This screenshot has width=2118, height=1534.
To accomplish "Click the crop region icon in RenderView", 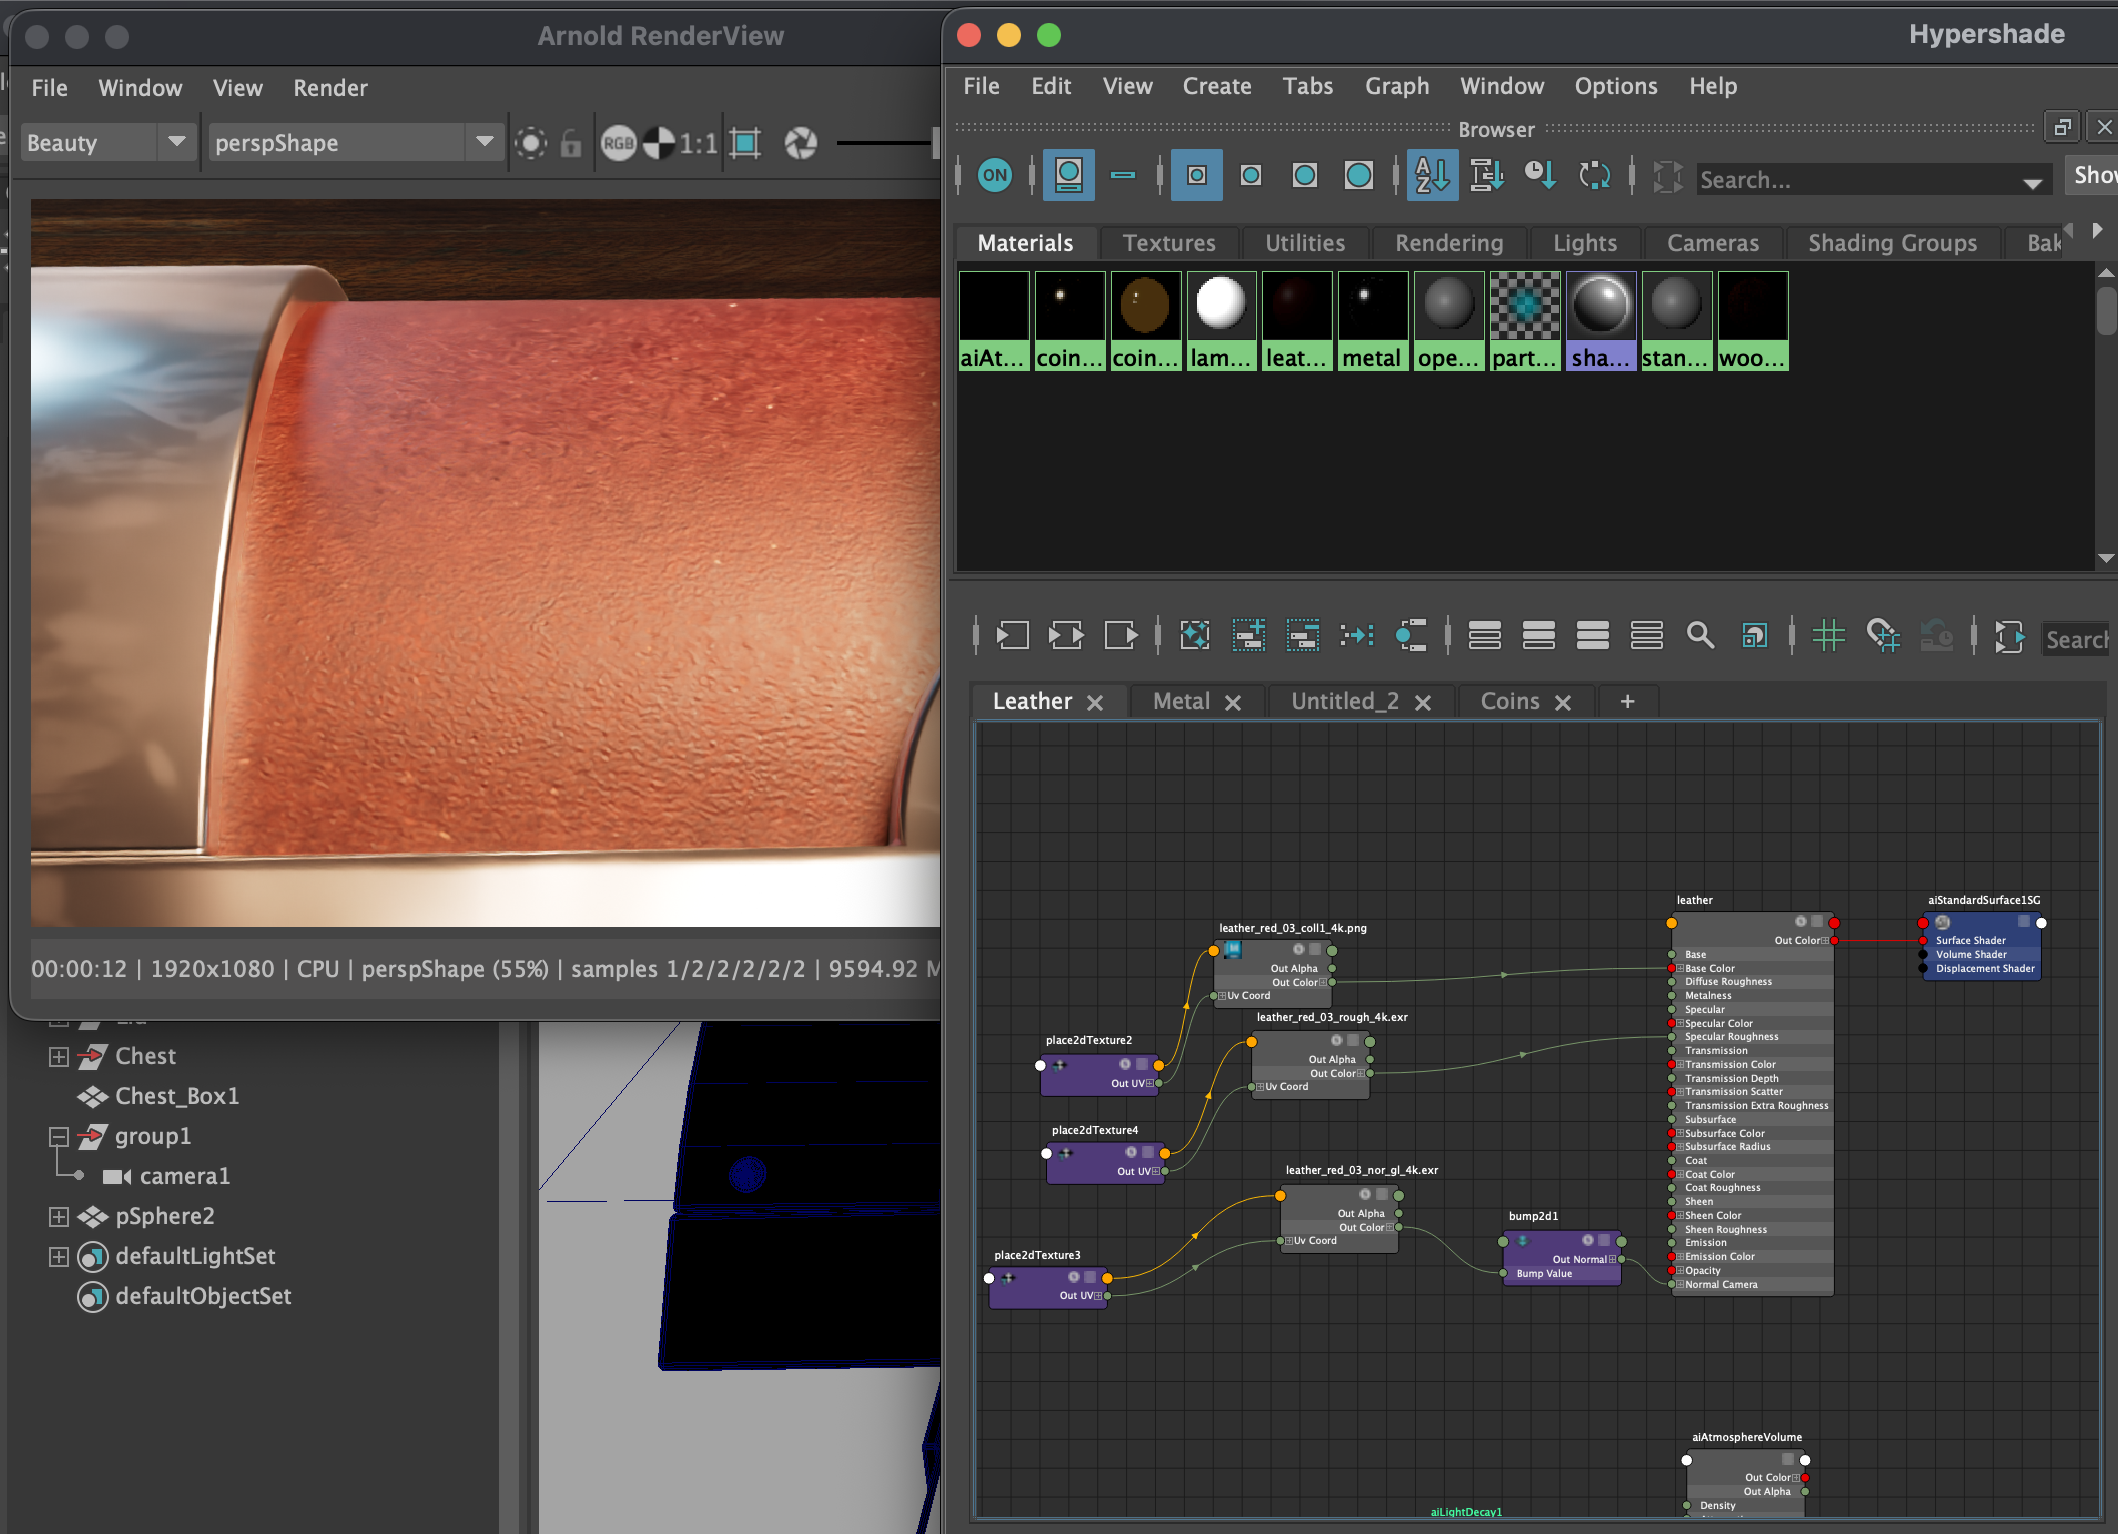I will (745, 144).
